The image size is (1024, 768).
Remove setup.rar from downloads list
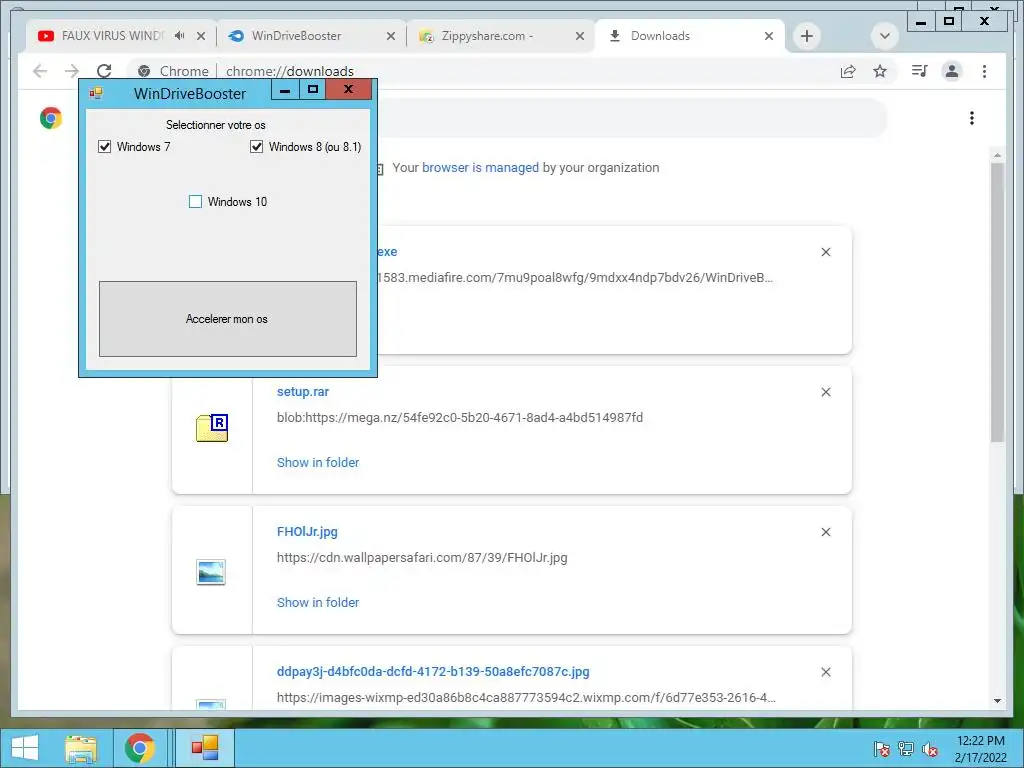pyautogui.click(x=825, y=392)
